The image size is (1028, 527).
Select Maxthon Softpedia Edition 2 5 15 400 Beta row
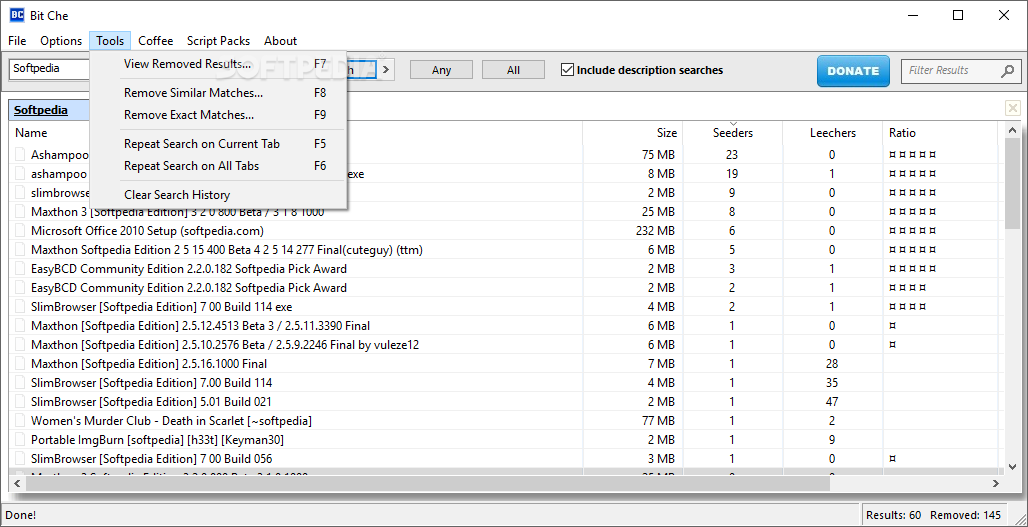[x=227, y=250]
